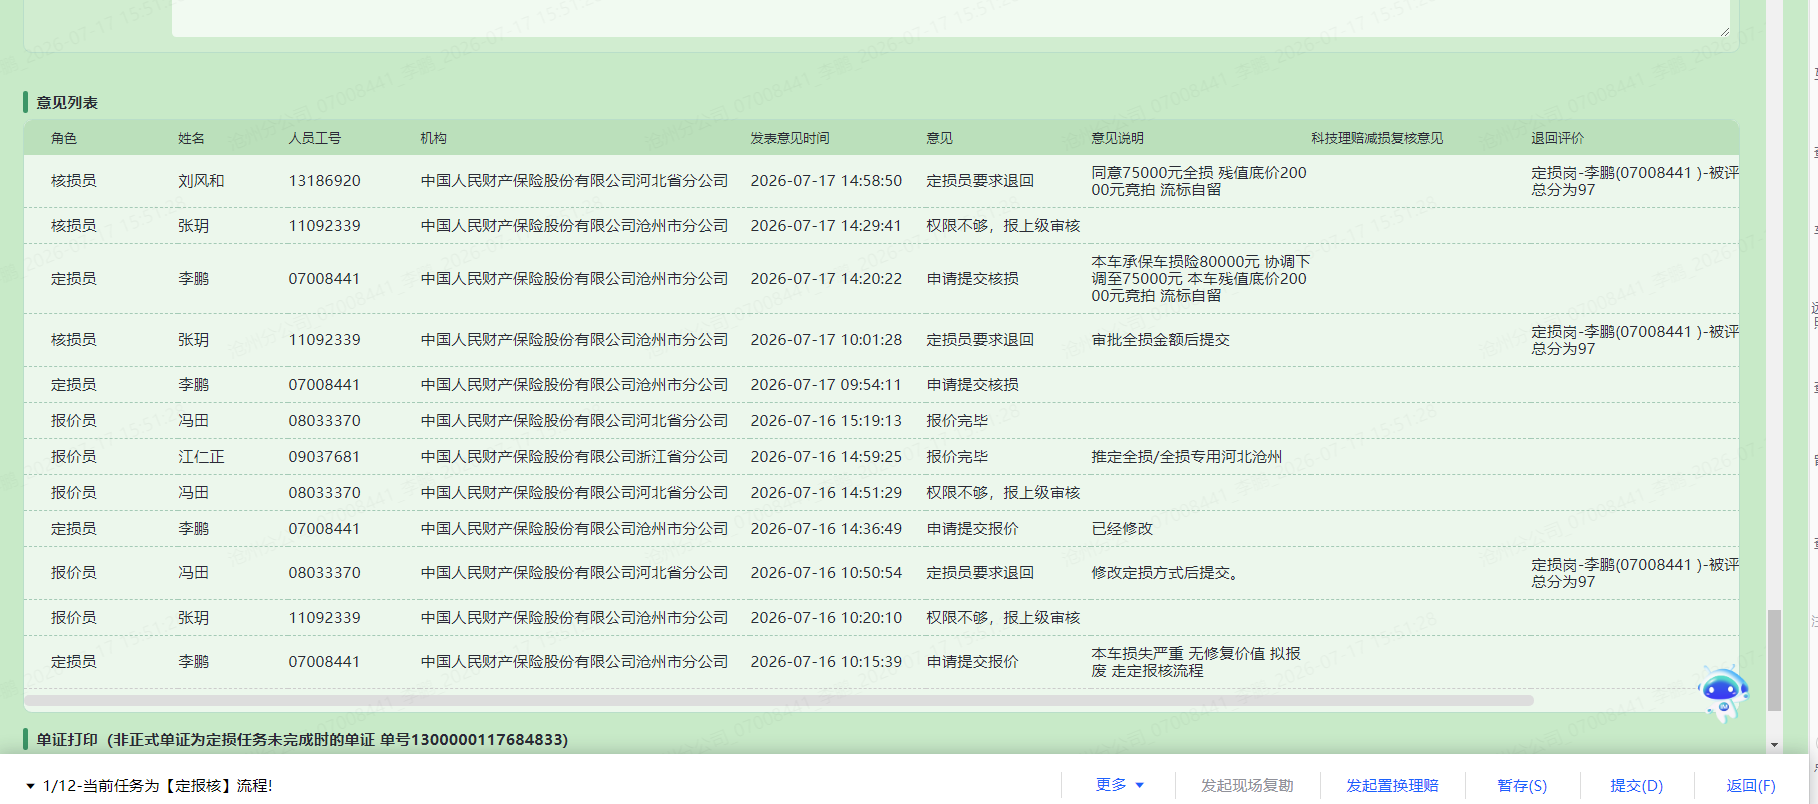This screenshot has width=1818, height=804.
Task: Click timestamp 2026-07-16 14:51:29
Action: (x=826, y=493)
